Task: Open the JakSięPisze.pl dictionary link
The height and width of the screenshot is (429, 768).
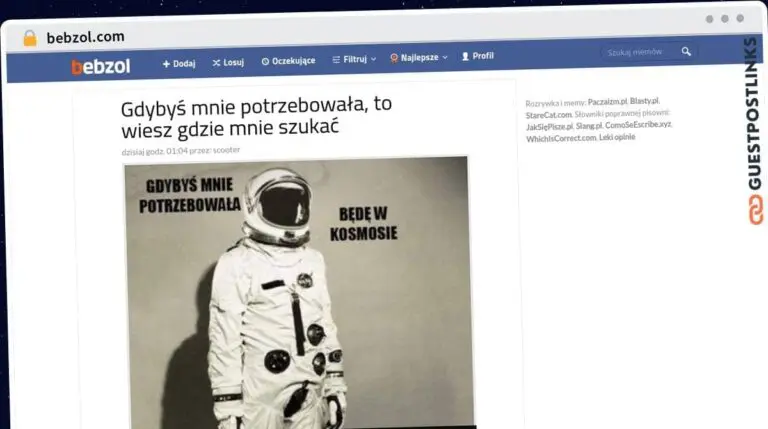Action: pyautogui.click(x=549, y=127)
